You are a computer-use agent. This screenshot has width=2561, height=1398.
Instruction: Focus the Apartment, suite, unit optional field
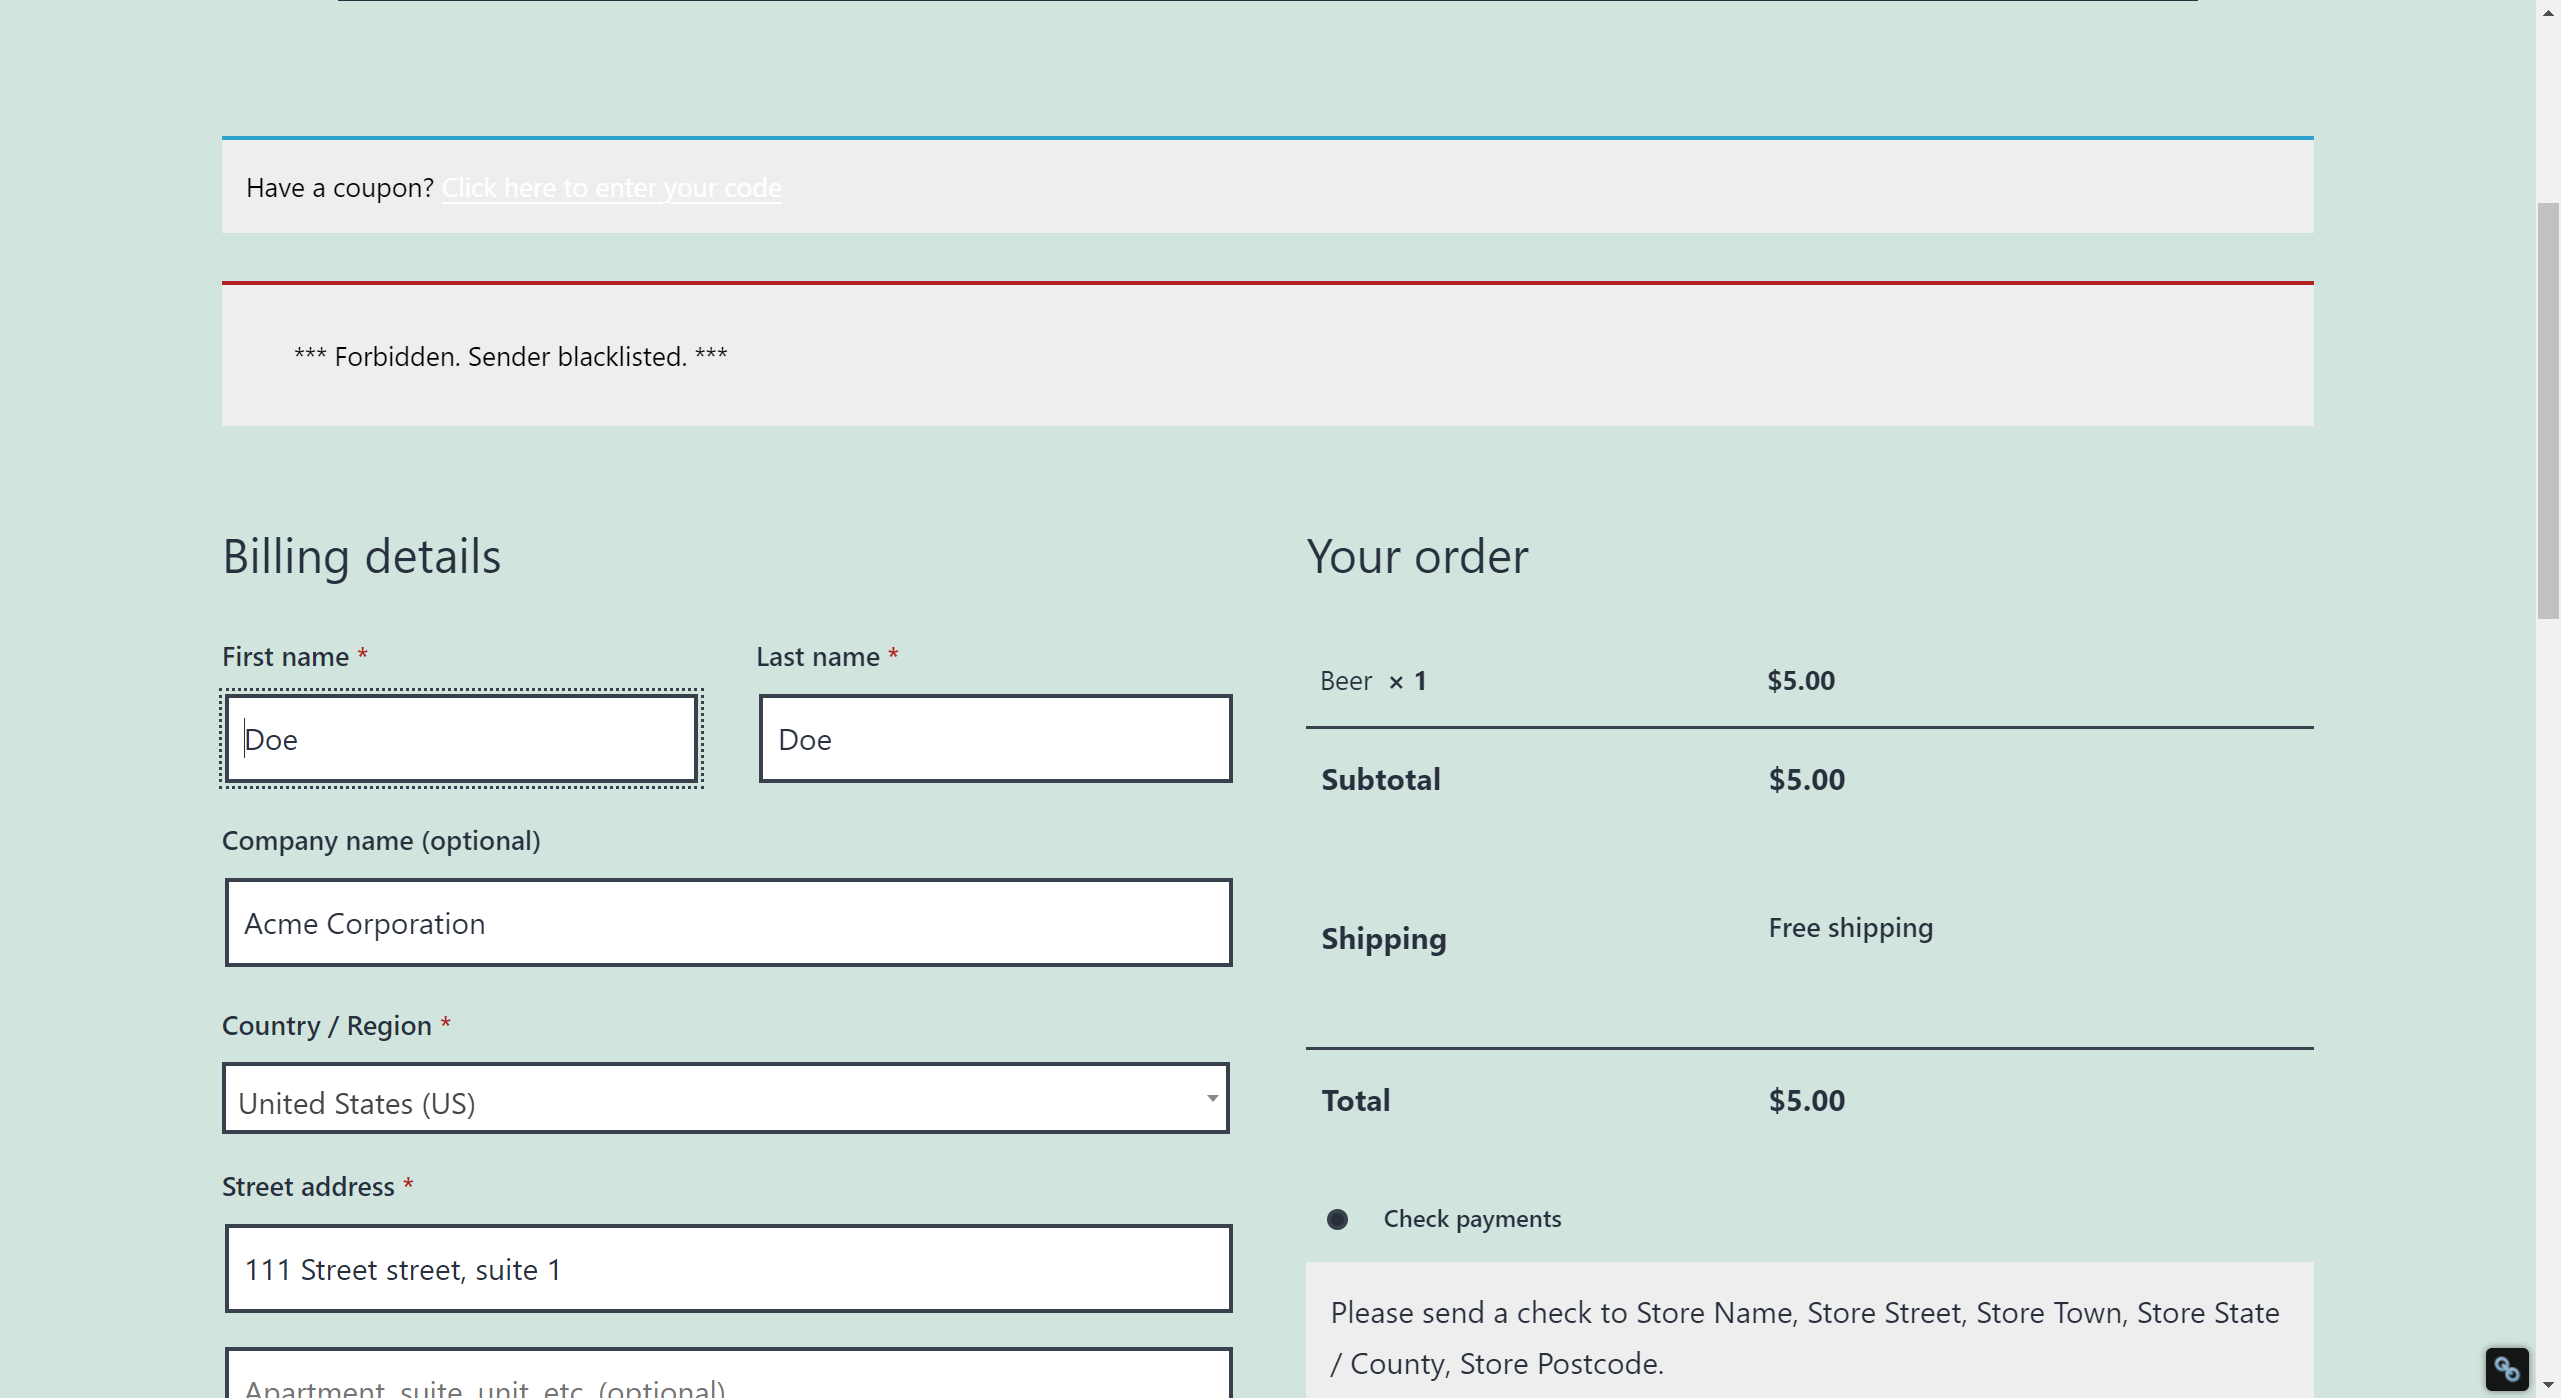[x=727, y=1380]
